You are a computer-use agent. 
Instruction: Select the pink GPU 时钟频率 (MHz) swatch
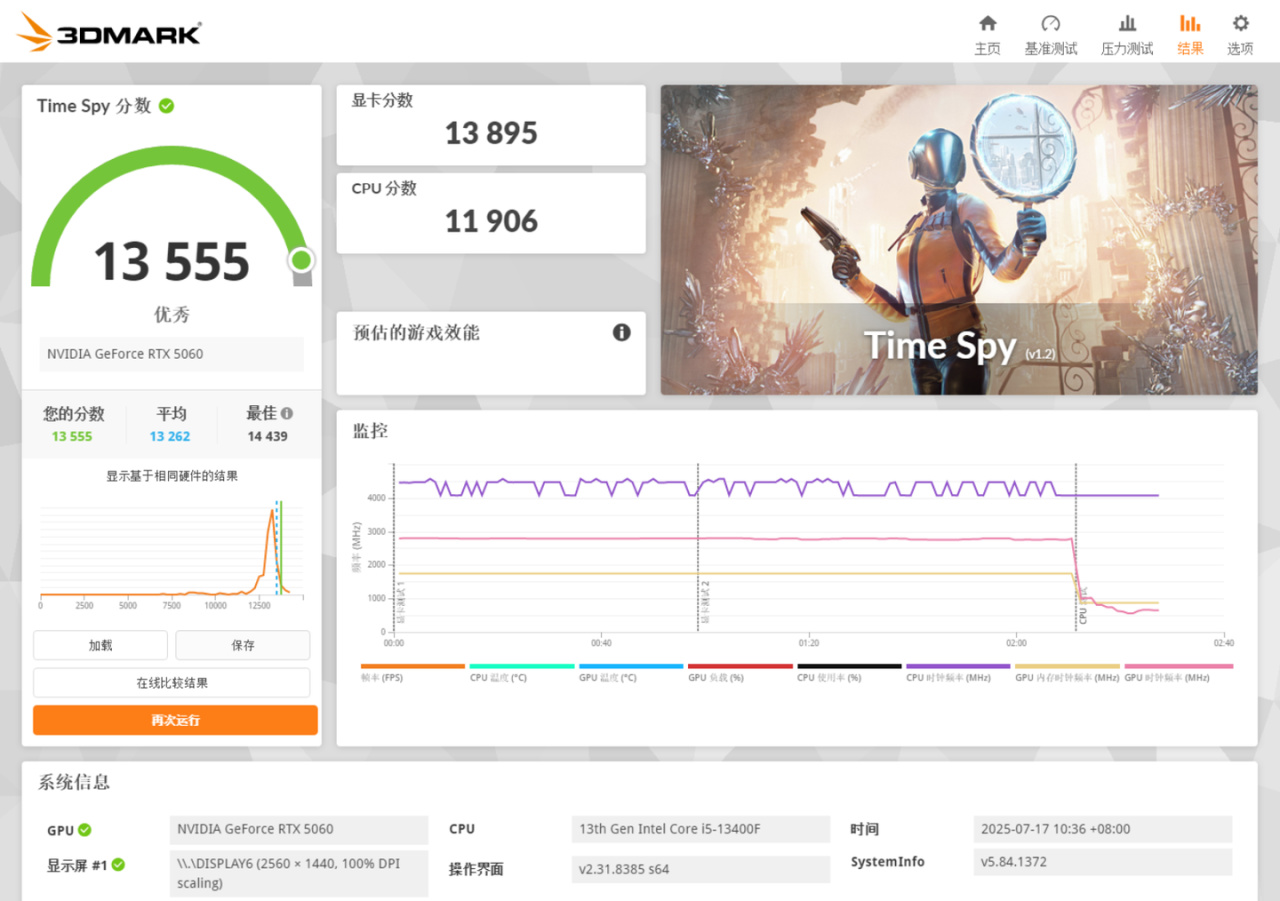pyautogui.click(x=1179, y=666)
